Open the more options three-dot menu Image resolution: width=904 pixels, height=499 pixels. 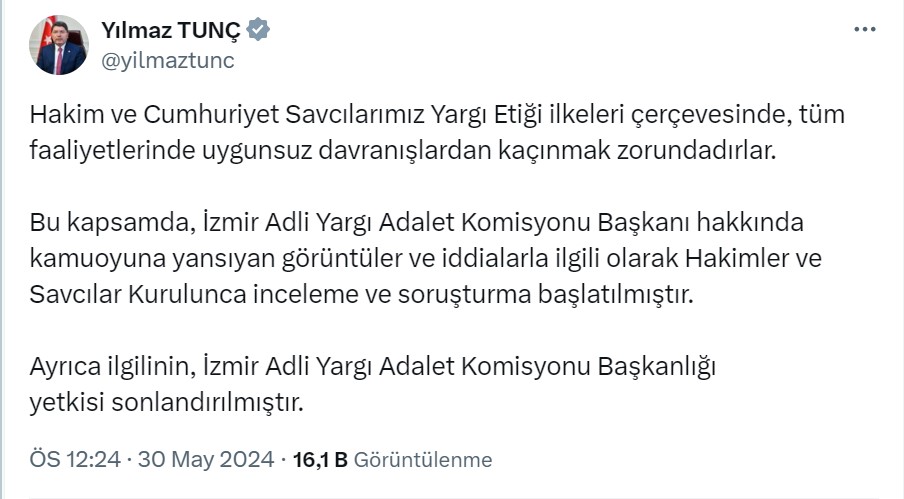click(x=864, y=29)
